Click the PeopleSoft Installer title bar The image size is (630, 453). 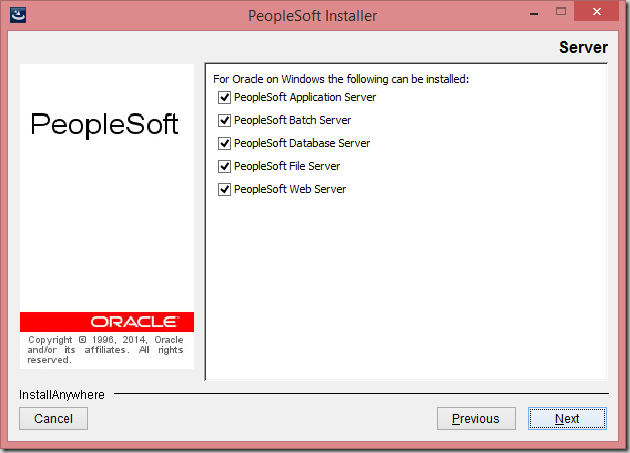pyautogui.click(x=313, y=16)
